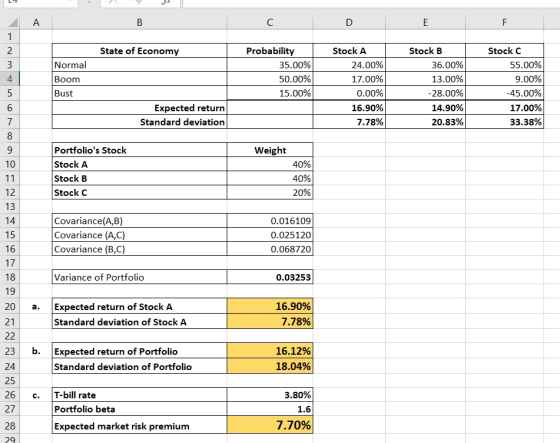The width and height of the screenshot is (560, 443).
Task: Select Stock A's 24.00% Normal return
Action: coord(349,65)
